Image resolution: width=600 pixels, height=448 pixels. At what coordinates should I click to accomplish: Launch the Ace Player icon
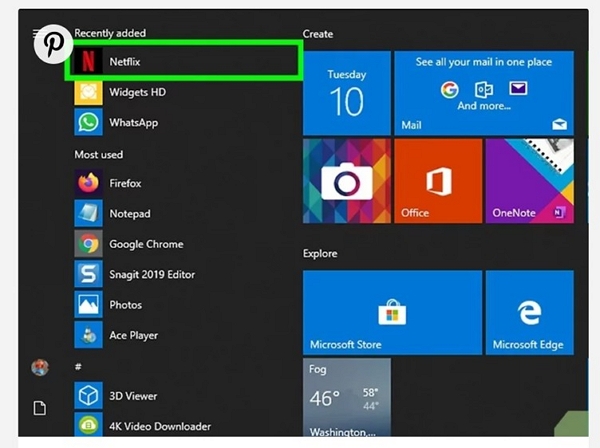pos(88,335)
